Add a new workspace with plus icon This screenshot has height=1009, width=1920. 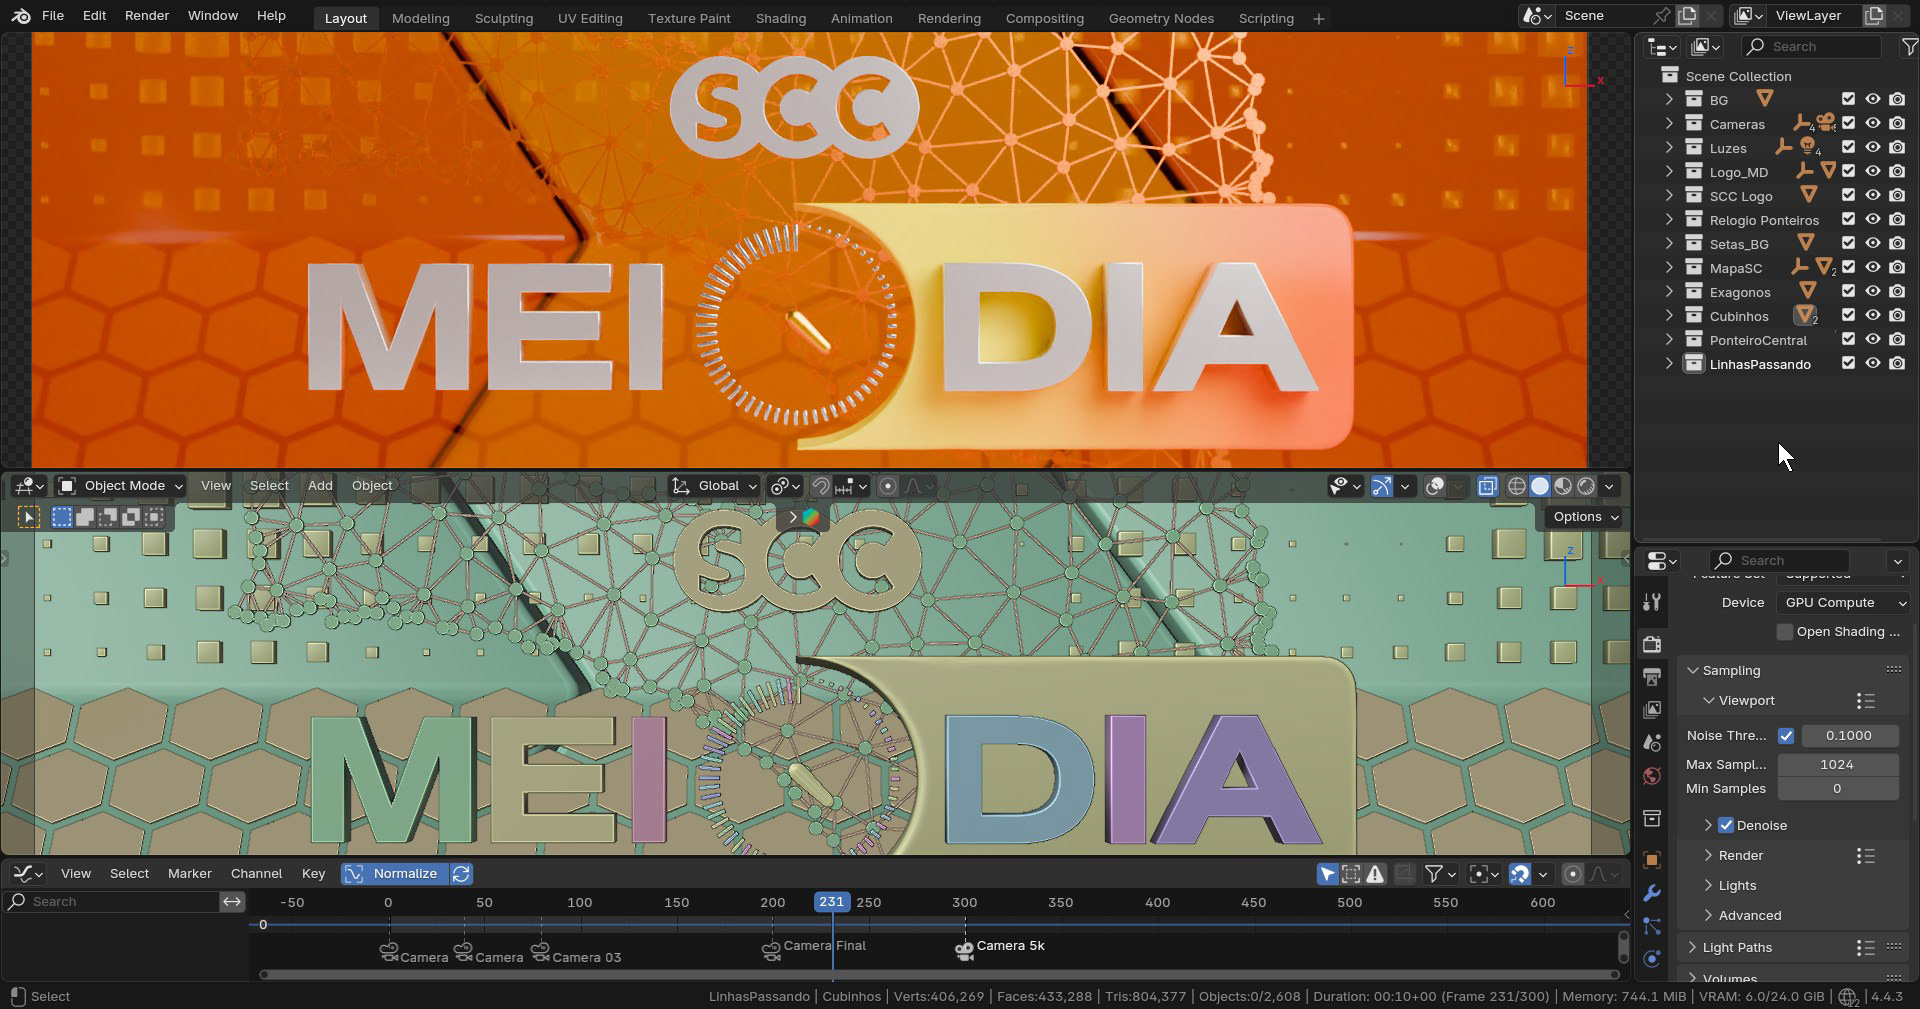(1318, 18)
